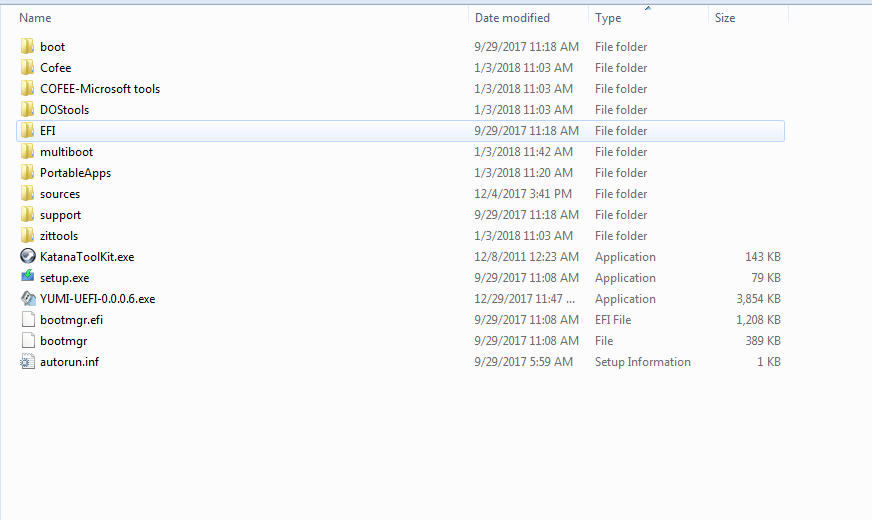
Task: Select the name 'COFEE-Microsoft tools'
Action: coord(100,89)
